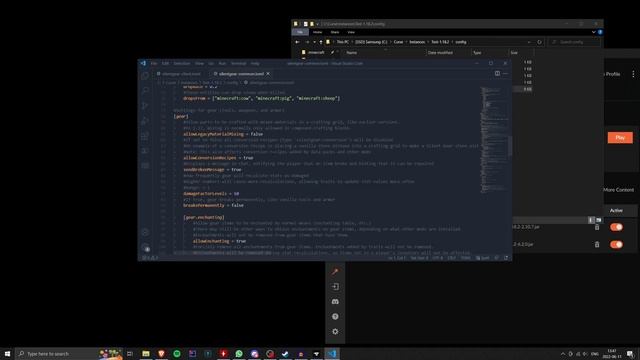Image resolution: width=640 pixels, height=360 pixels.
Task: Open recent locations dropdown in File Explorer
Action: coord(314,42)
